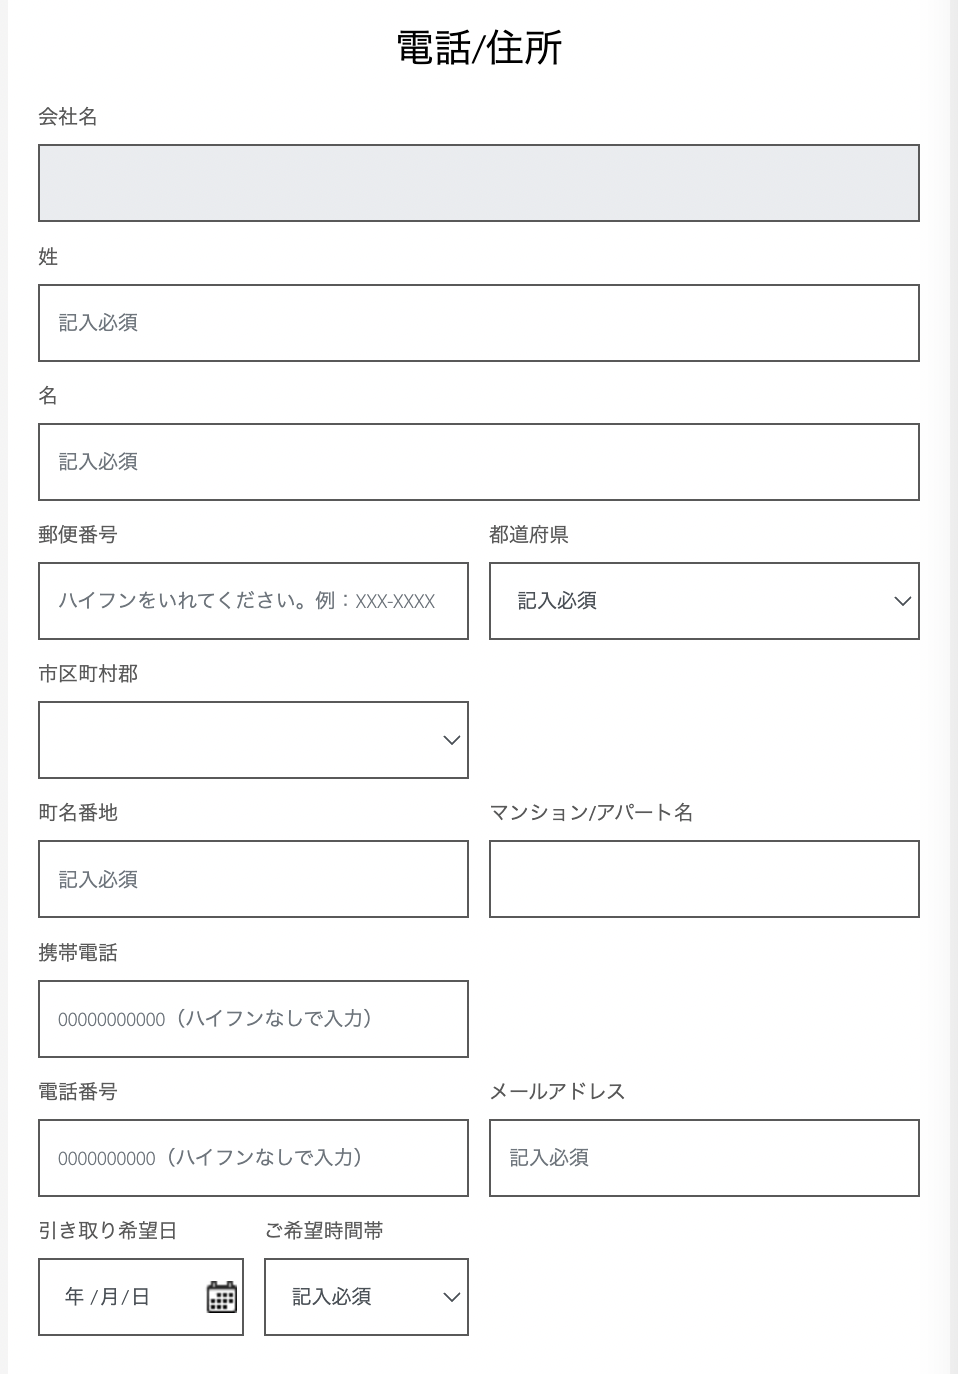Click the メールアドレス field label
Image resolution: width=958 pixels, height=1374 pixels.
click(x=557, y=1092)
